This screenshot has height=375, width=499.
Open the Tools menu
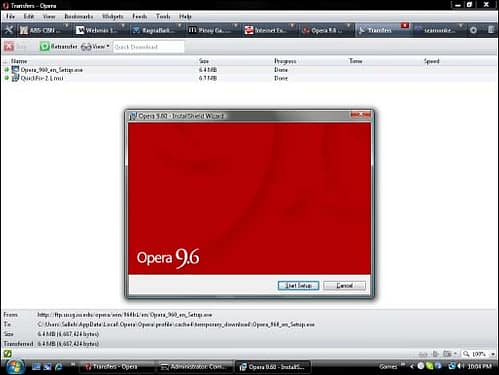point(163,16)
